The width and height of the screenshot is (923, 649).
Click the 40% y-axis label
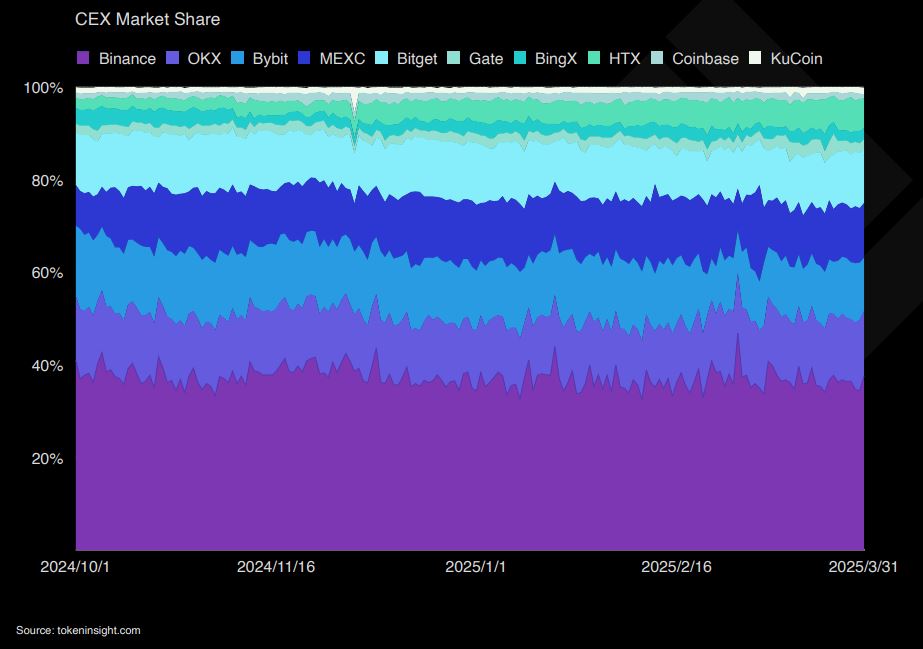tap(47, 366)
